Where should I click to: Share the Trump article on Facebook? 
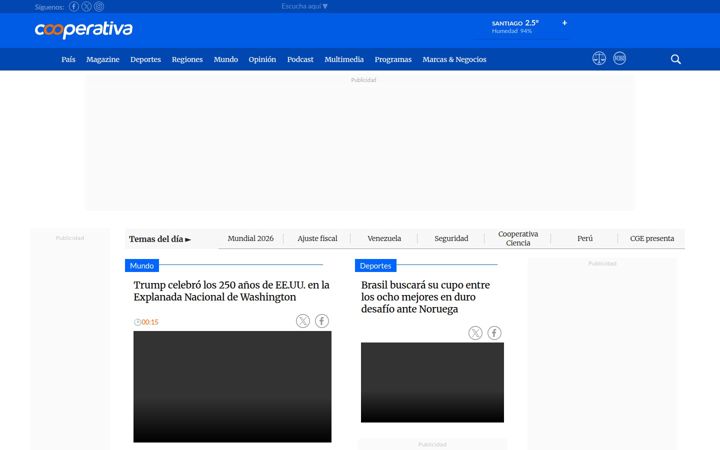point(322,321)
